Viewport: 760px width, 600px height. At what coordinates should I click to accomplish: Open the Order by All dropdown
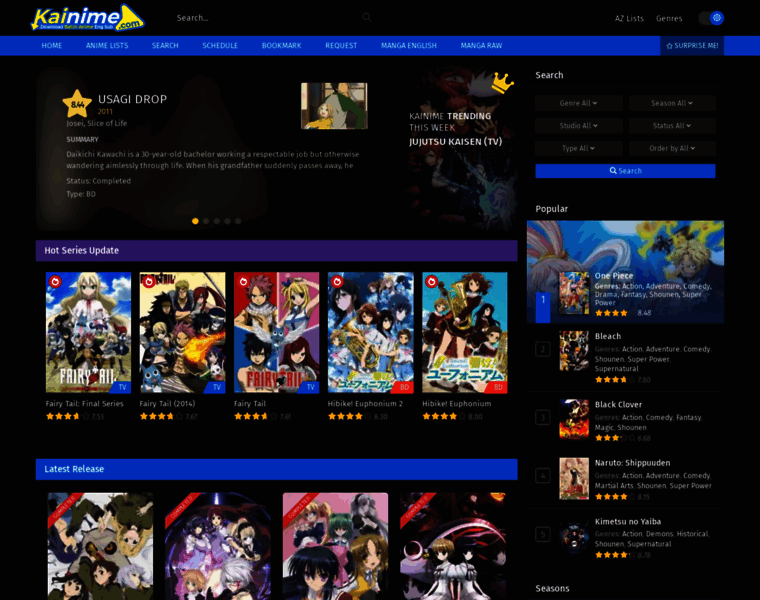tap(672, 148)
